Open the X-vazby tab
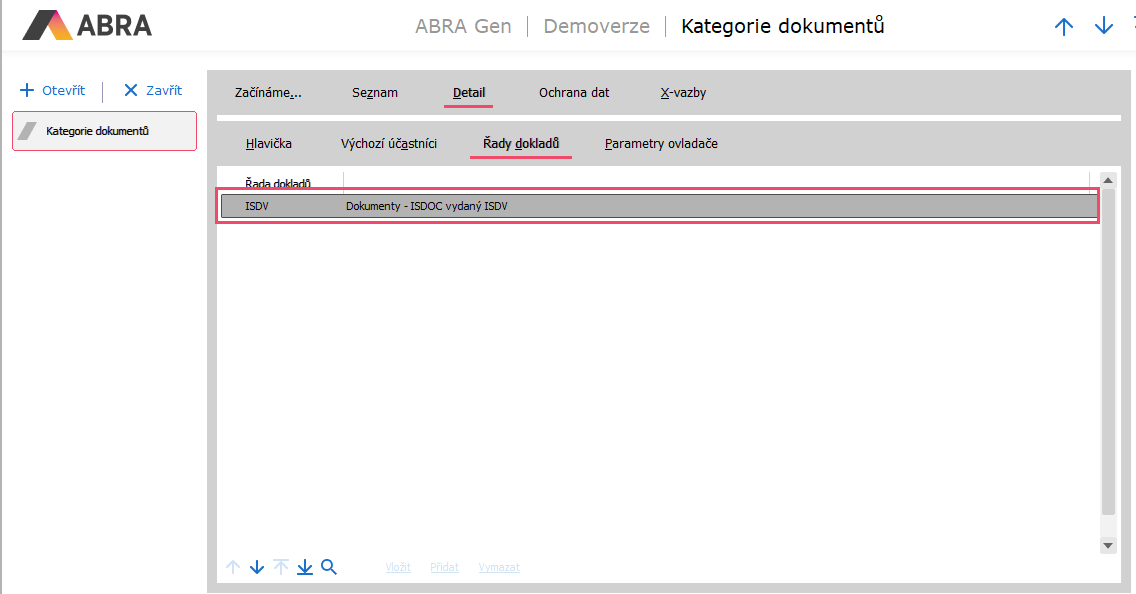 tap(683, 93)
